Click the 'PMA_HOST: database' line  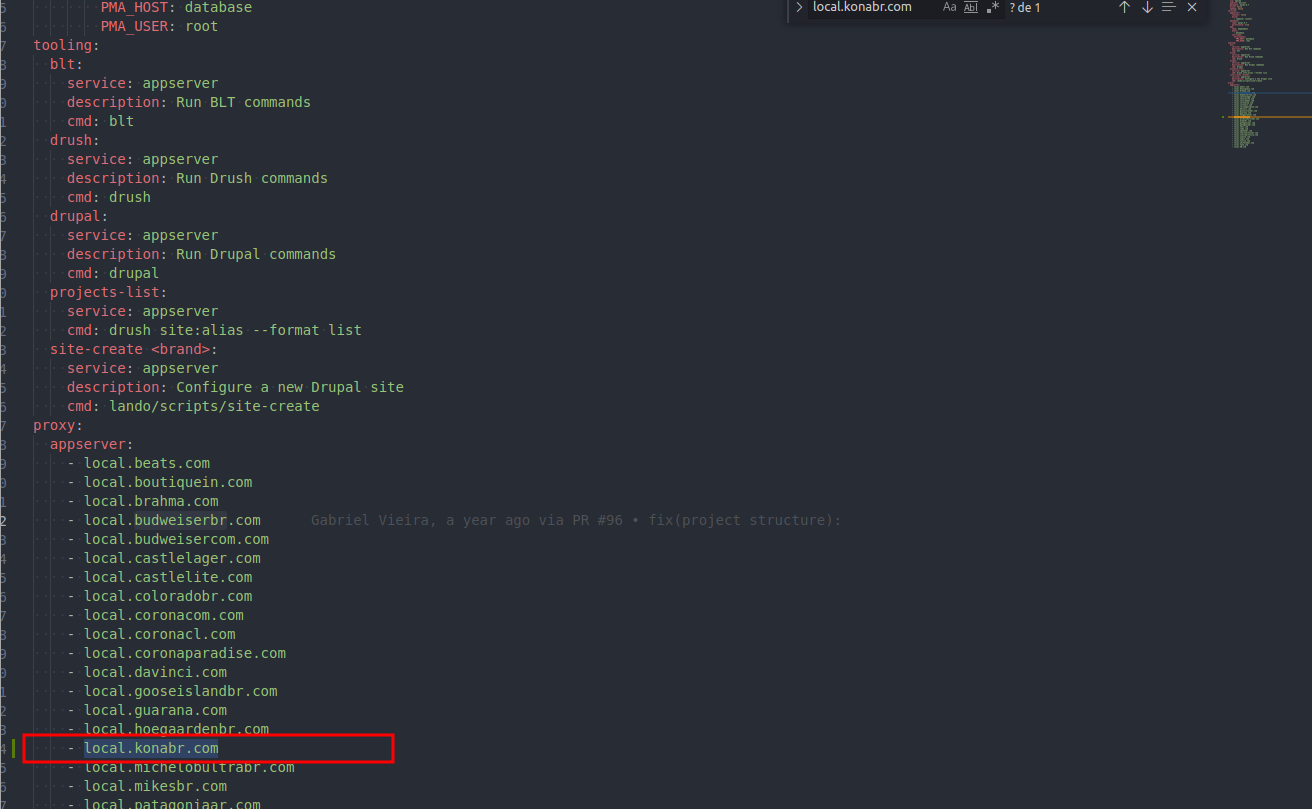tap(176, 7)
